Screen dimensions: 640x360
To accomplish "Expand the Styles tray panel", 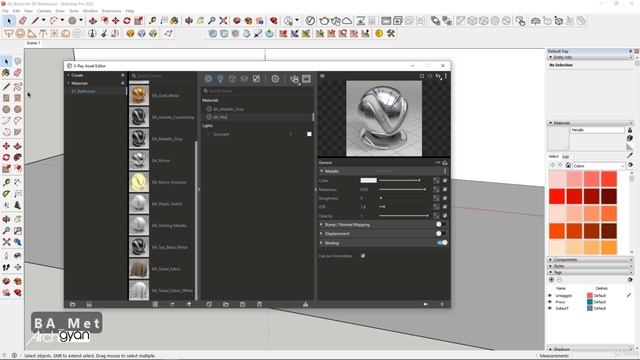I will point(551,266).
